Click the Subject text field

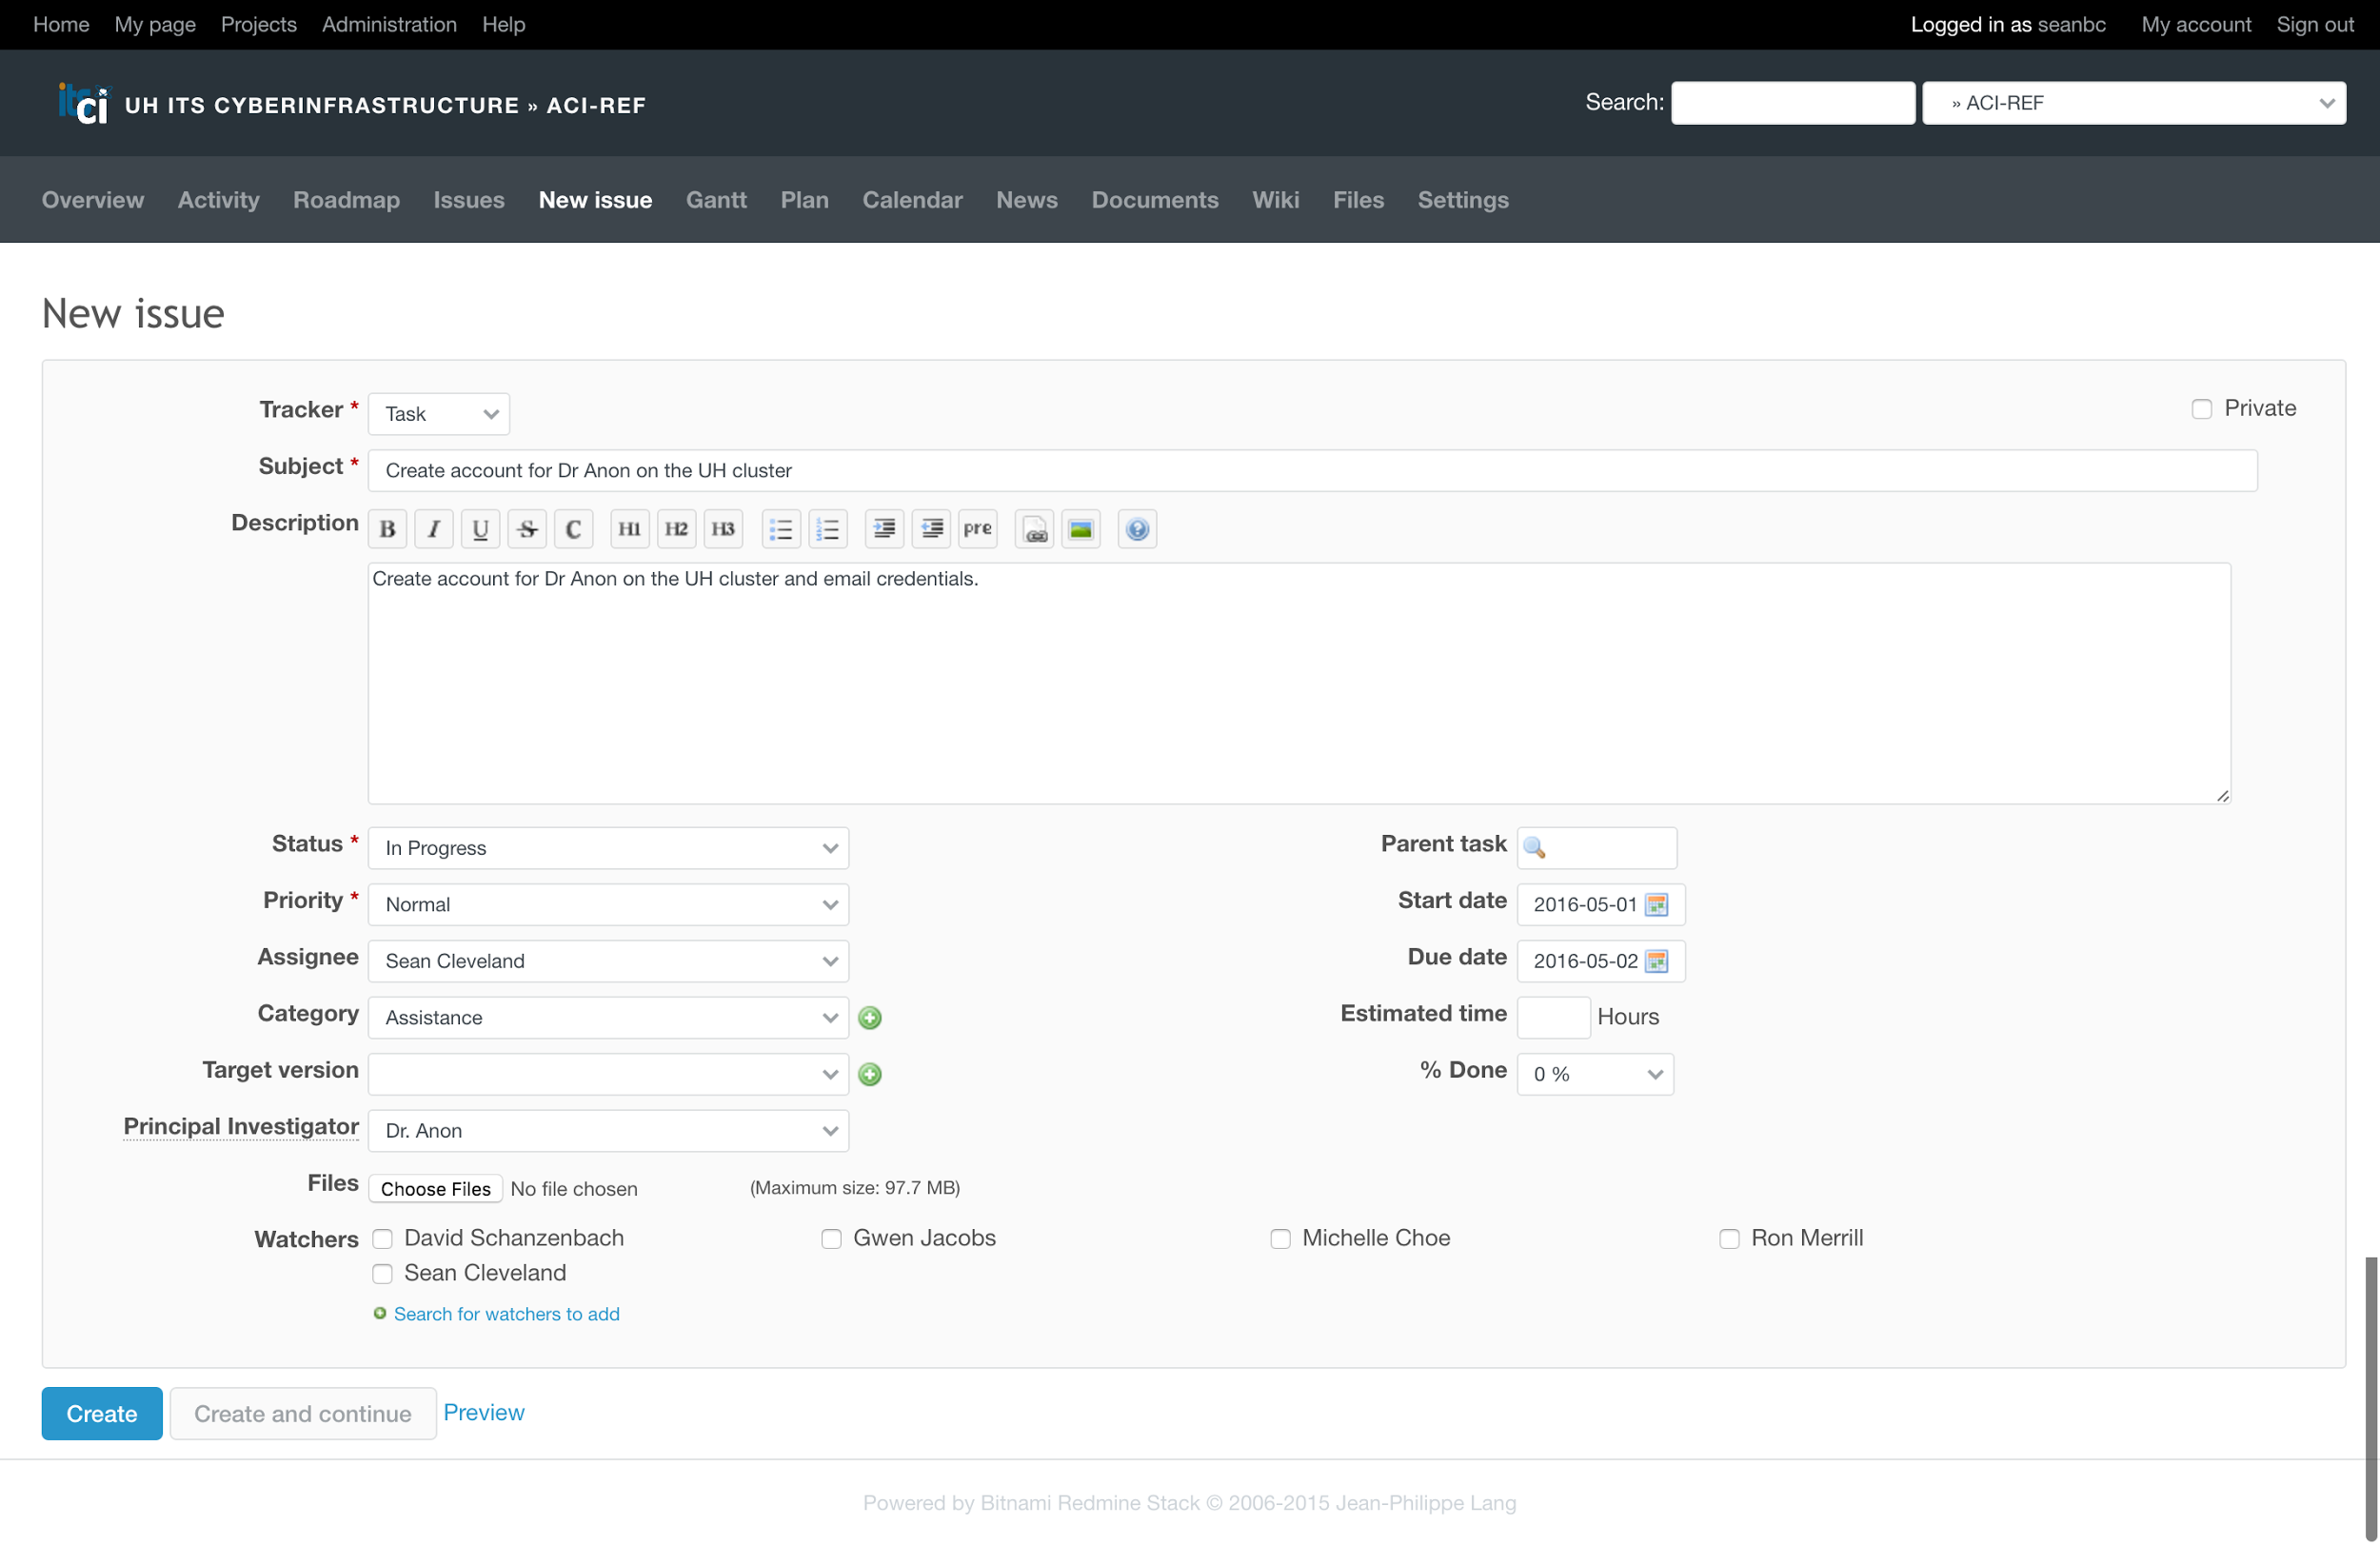(x=1313, y=471)
